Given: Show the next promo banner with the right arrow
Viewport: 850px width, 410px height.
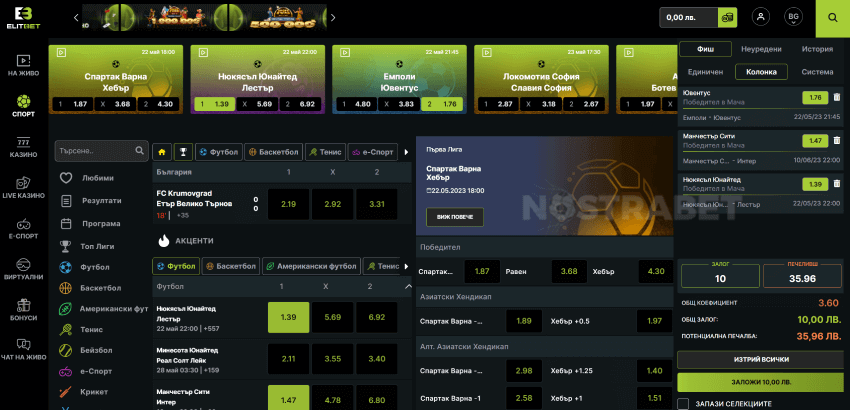Looking at the screenshot, I should [x=332, y=17].
